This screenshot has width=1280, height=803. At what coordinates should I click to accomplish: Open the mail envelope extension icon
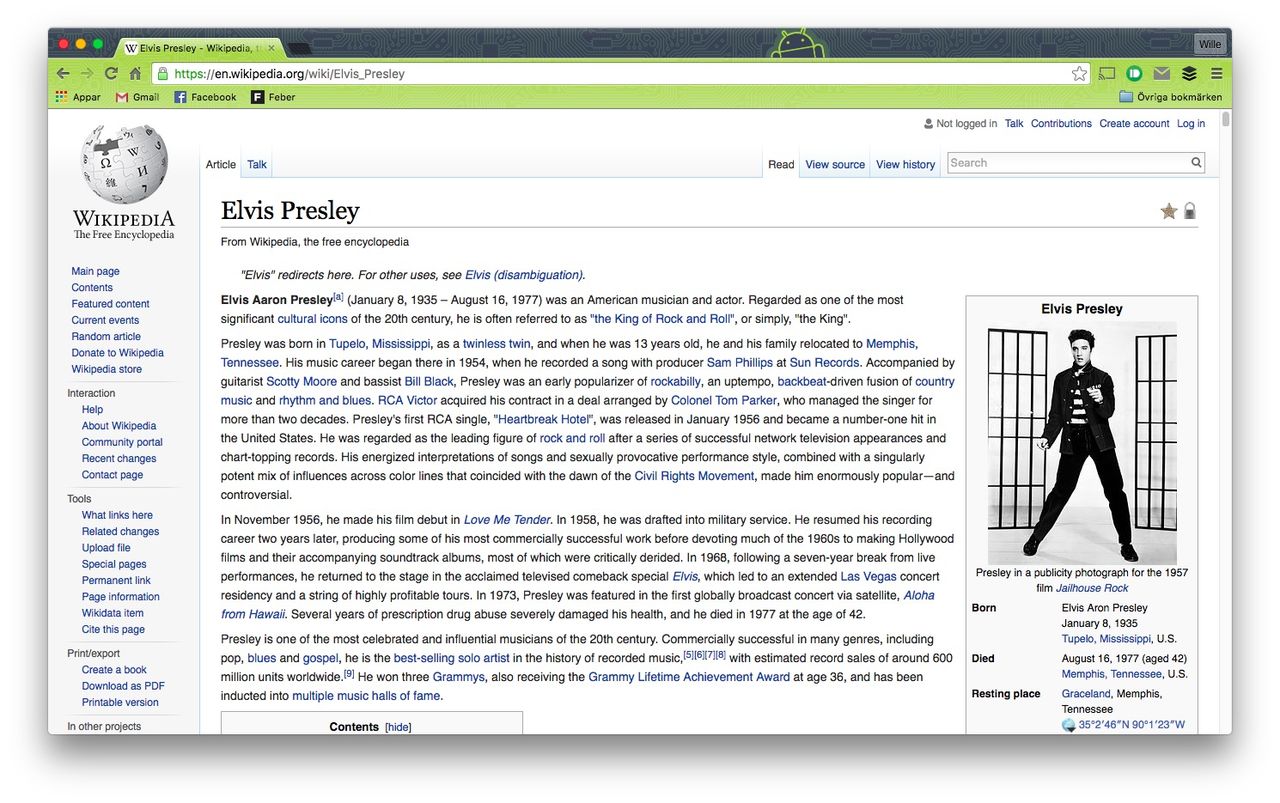tap(1161, 73)
